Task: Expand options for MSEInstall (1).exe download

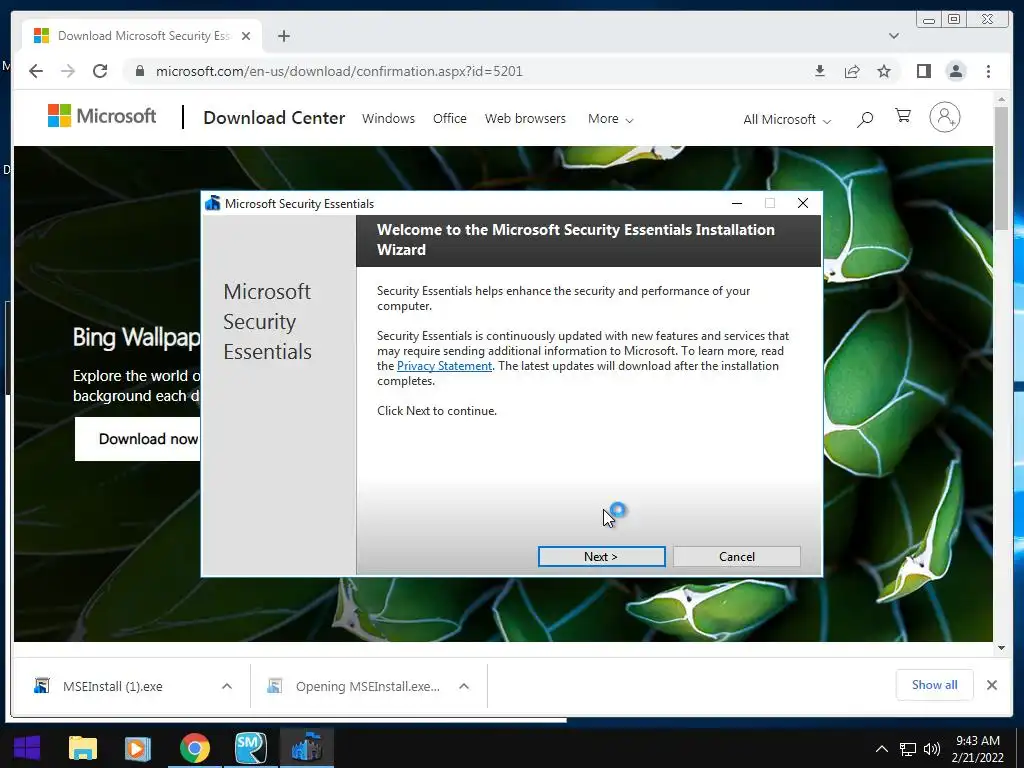Action: (227, 686)
